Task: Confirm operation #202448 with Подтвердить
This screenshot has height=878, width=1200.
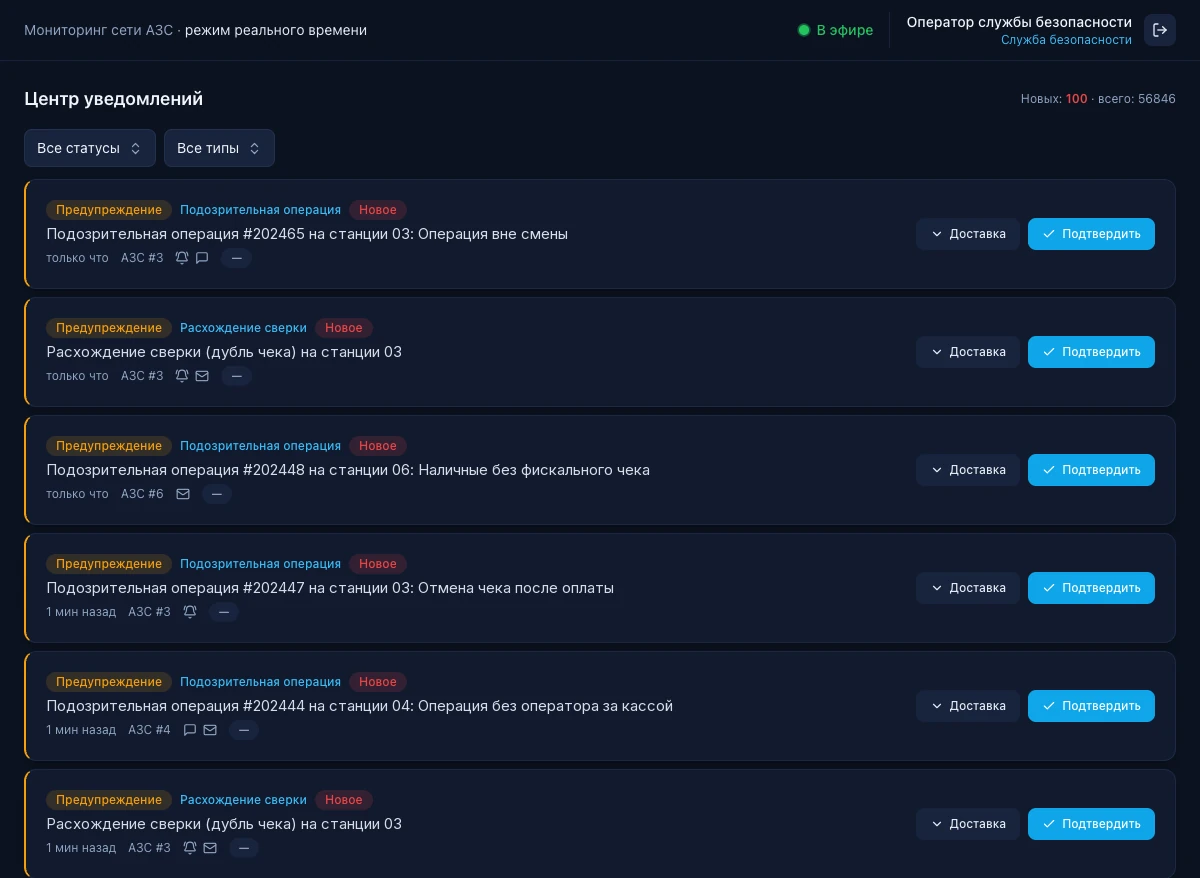Action: pyautogui.click(x=1091, y=470)
